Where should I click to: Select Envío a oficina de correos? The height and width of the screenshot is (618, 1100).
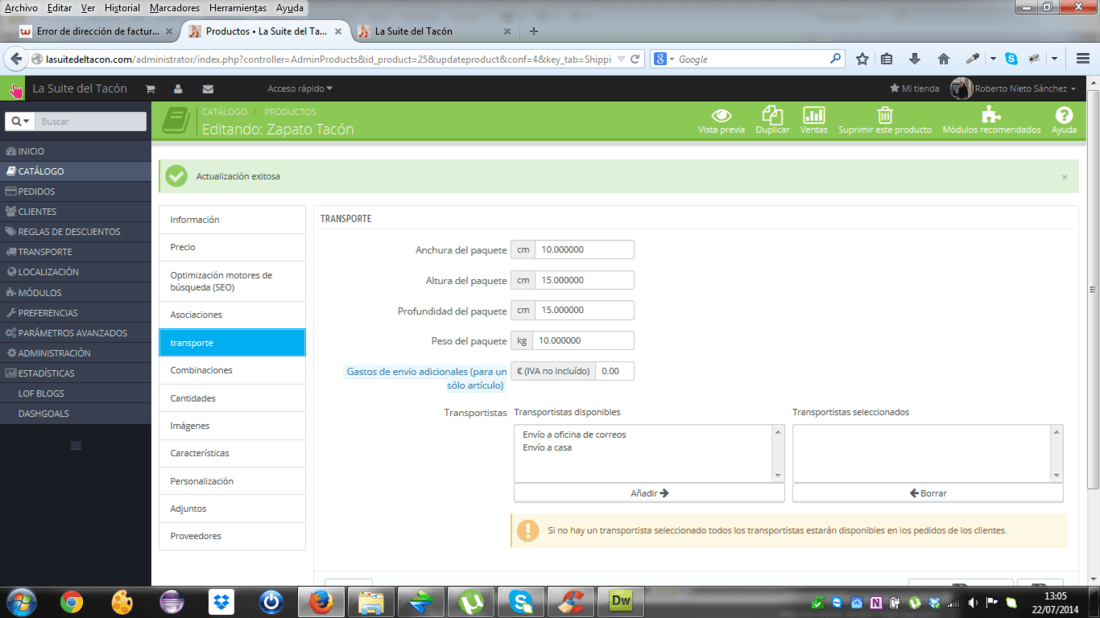coord(574,435)
